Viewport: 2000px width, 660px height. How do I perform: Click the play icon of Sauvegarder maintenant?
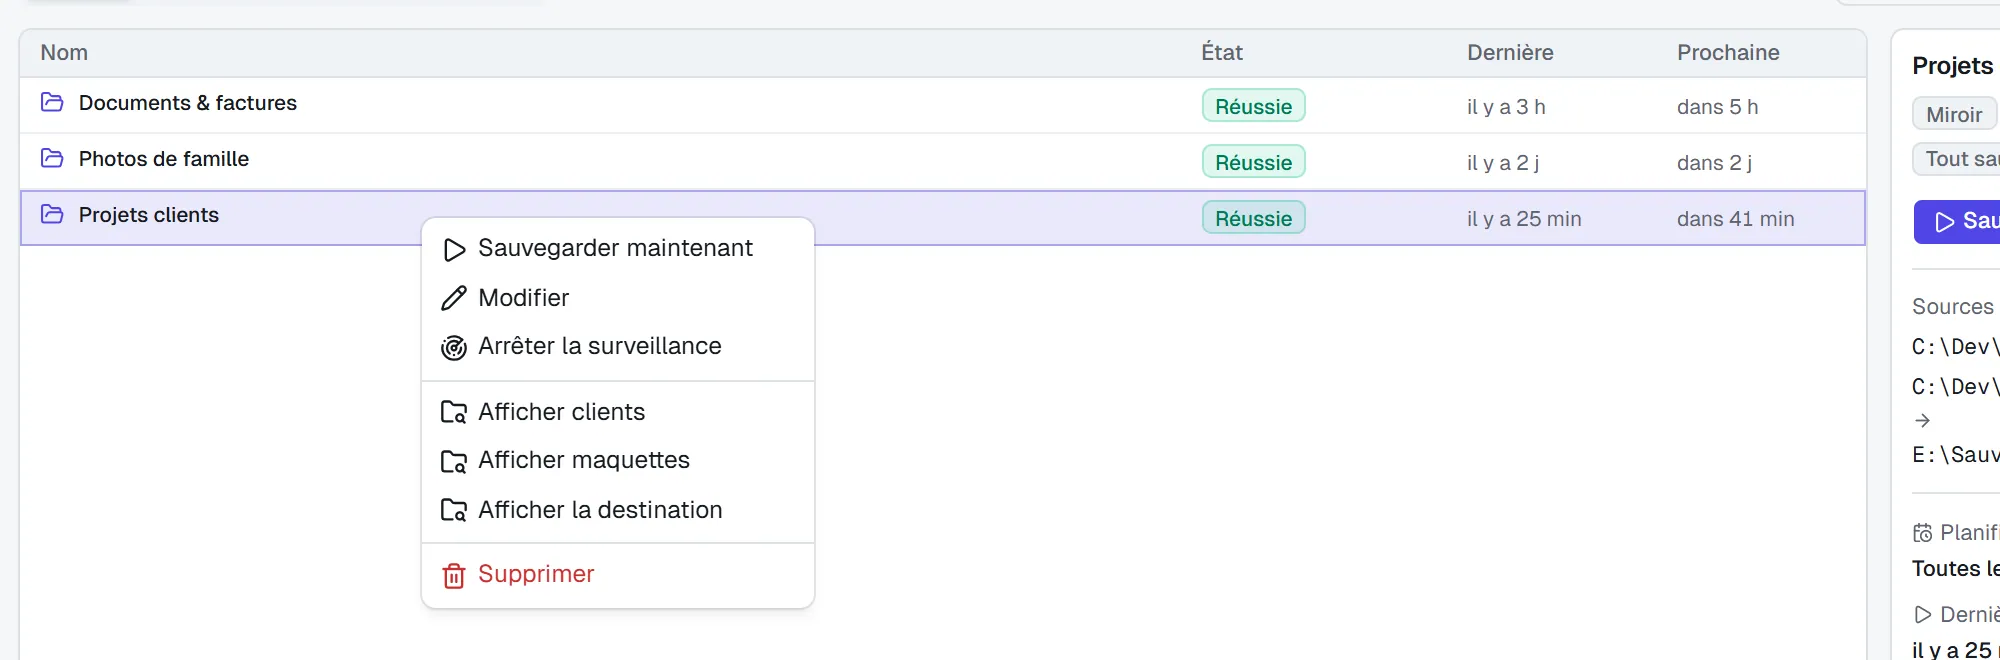pyautogui.click(x=454, y=249)
